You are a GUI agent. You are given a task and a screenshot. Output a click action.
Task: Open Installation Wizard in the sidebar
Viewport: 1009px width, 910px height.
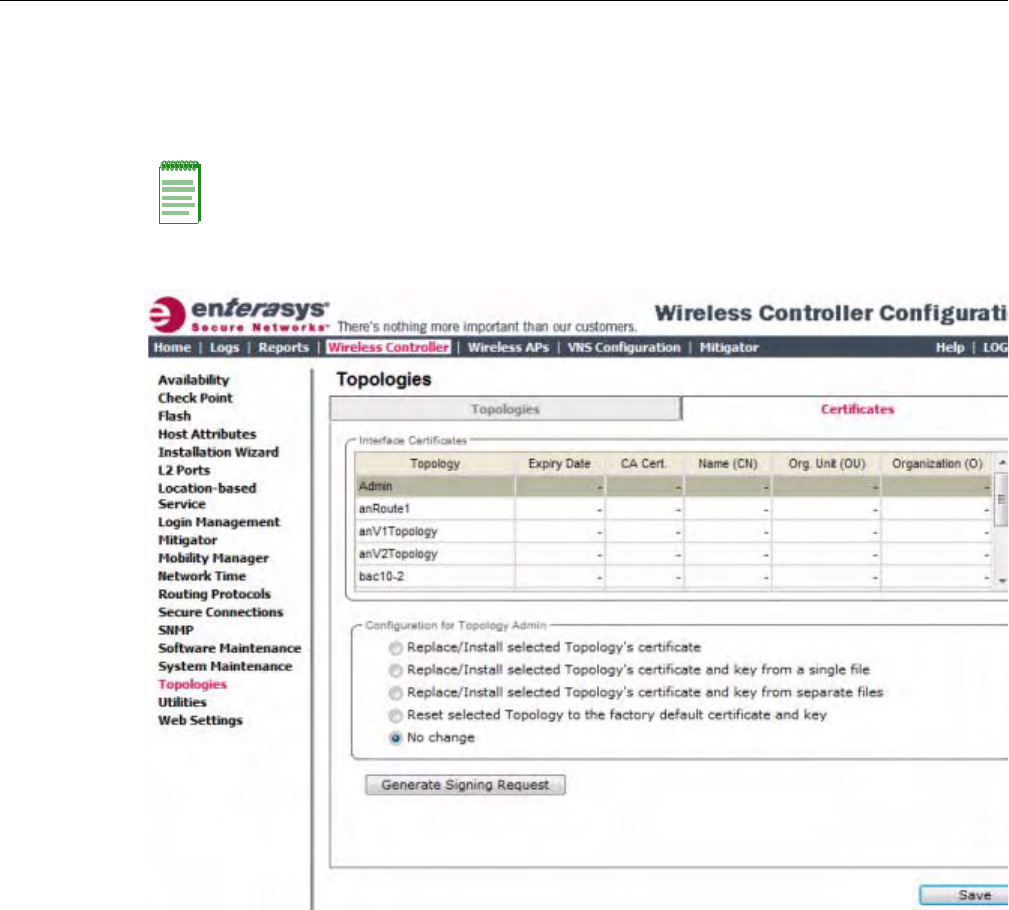coord(218,452)
